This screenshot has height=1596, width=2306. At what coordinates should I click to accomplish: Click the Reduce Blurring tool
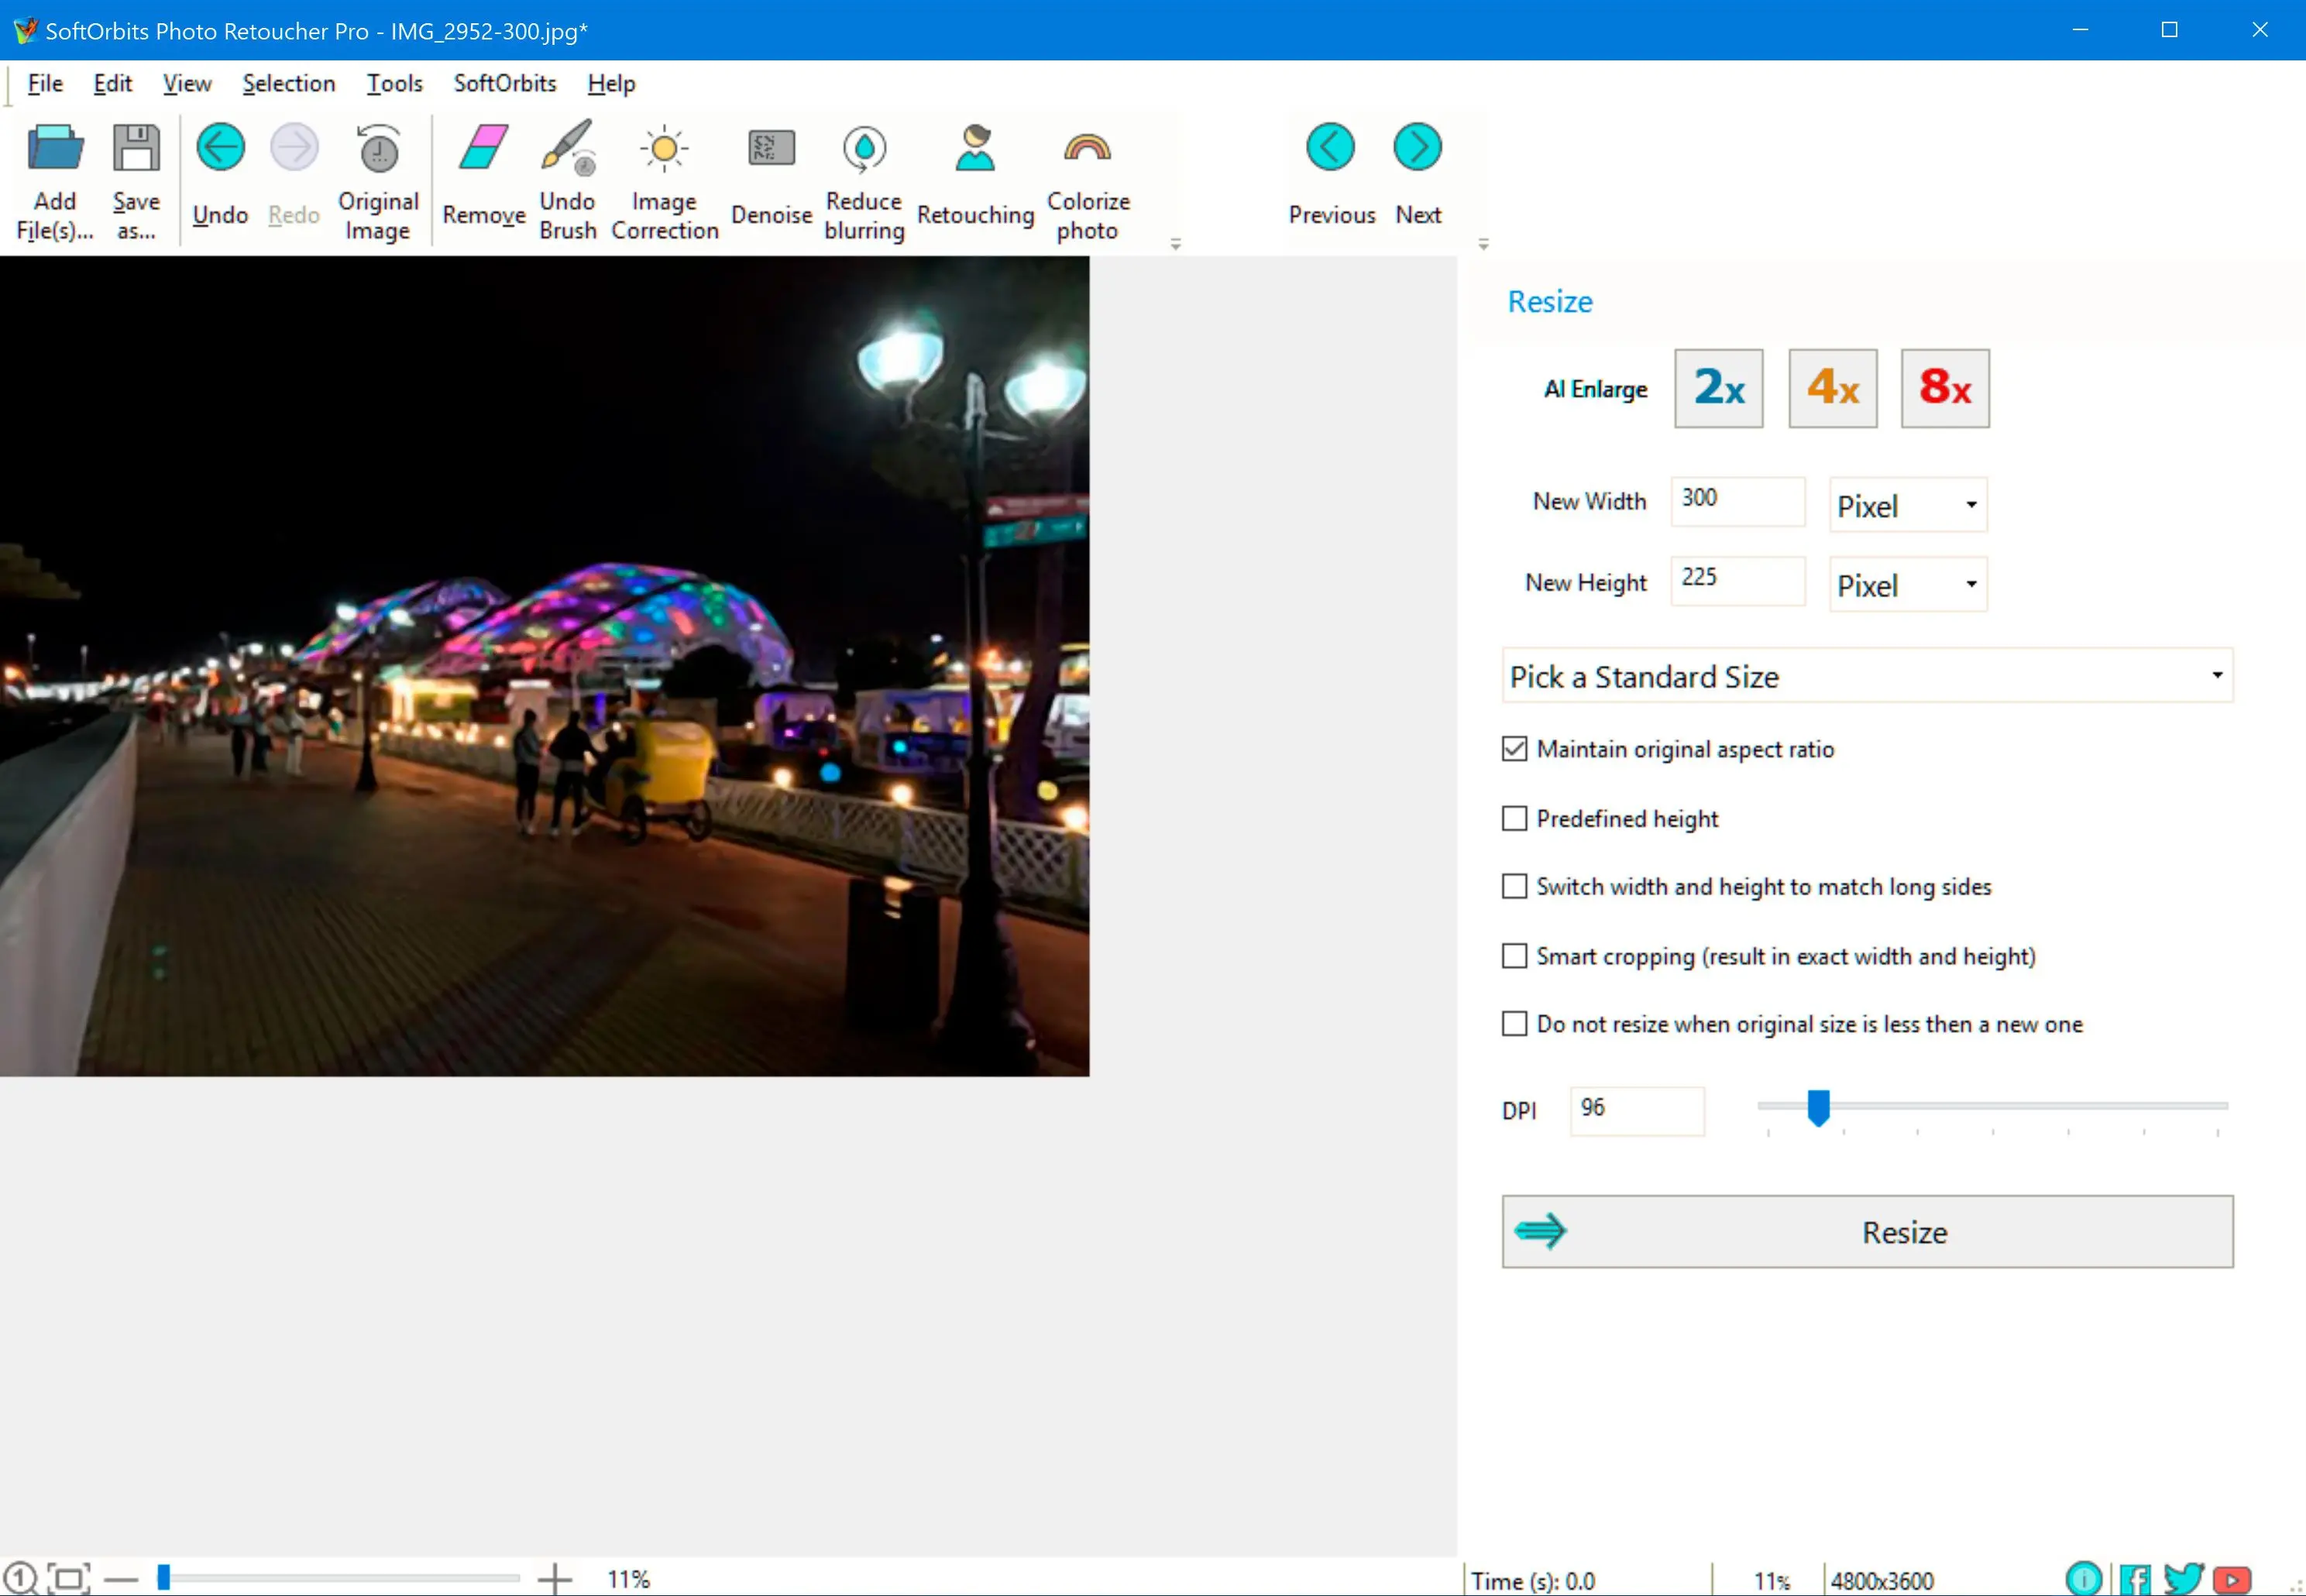864,177
